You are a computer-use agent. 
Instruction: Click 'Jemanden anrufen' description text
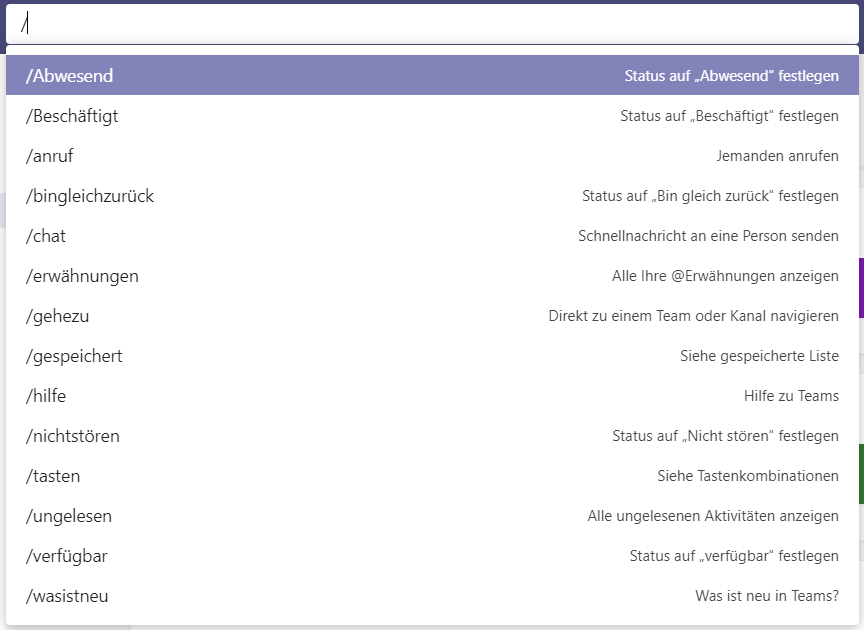777,155
